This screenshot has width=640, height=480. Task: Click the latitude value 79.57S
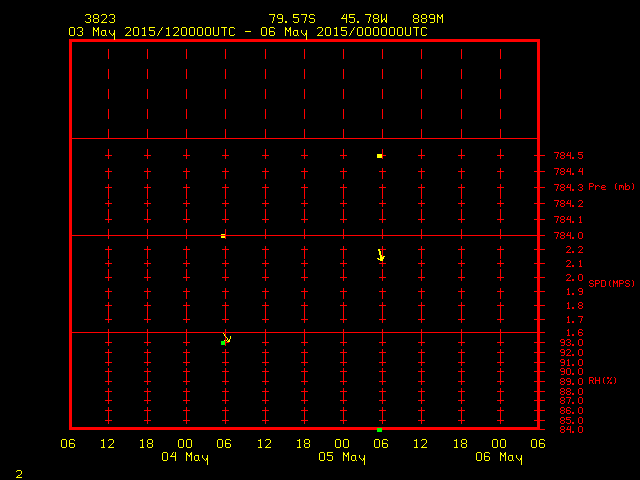pyautogui.click(x=293, y=19)
